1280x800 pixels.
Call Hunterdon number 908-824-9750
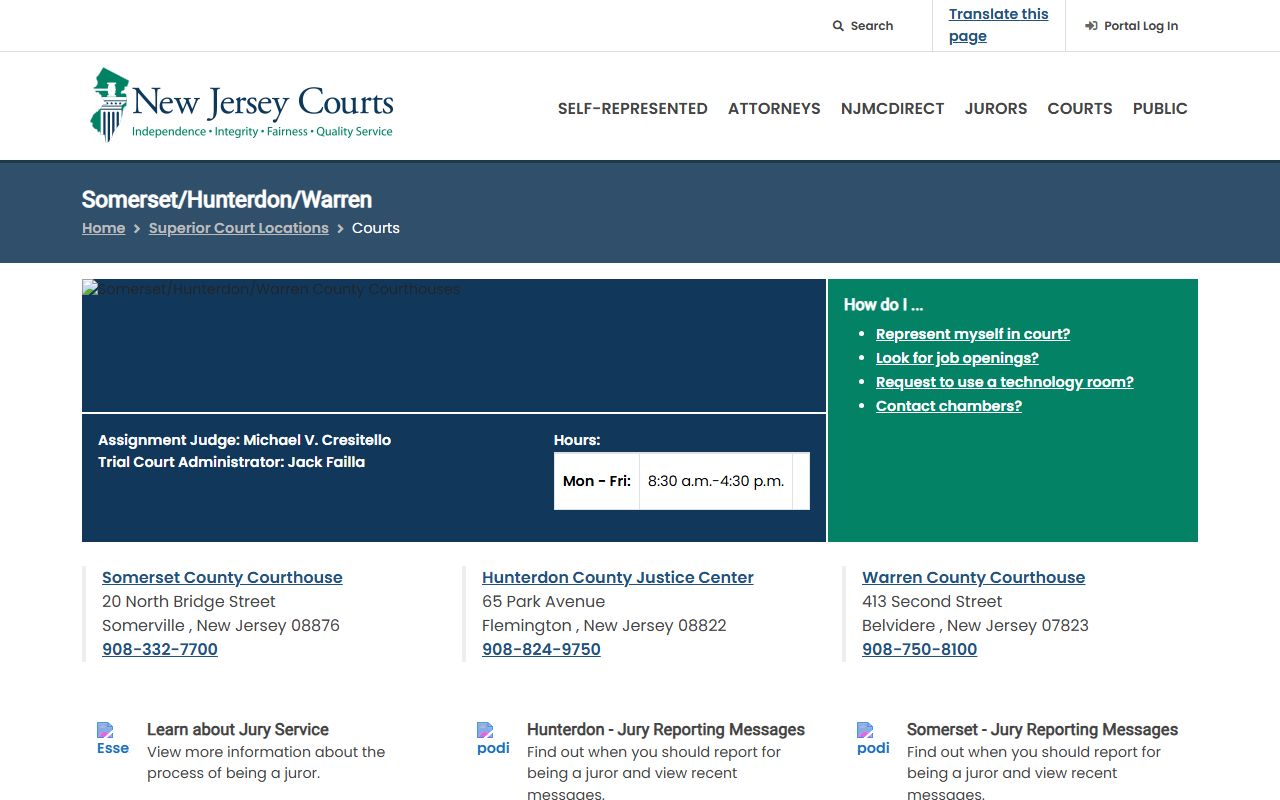[541, 649]
